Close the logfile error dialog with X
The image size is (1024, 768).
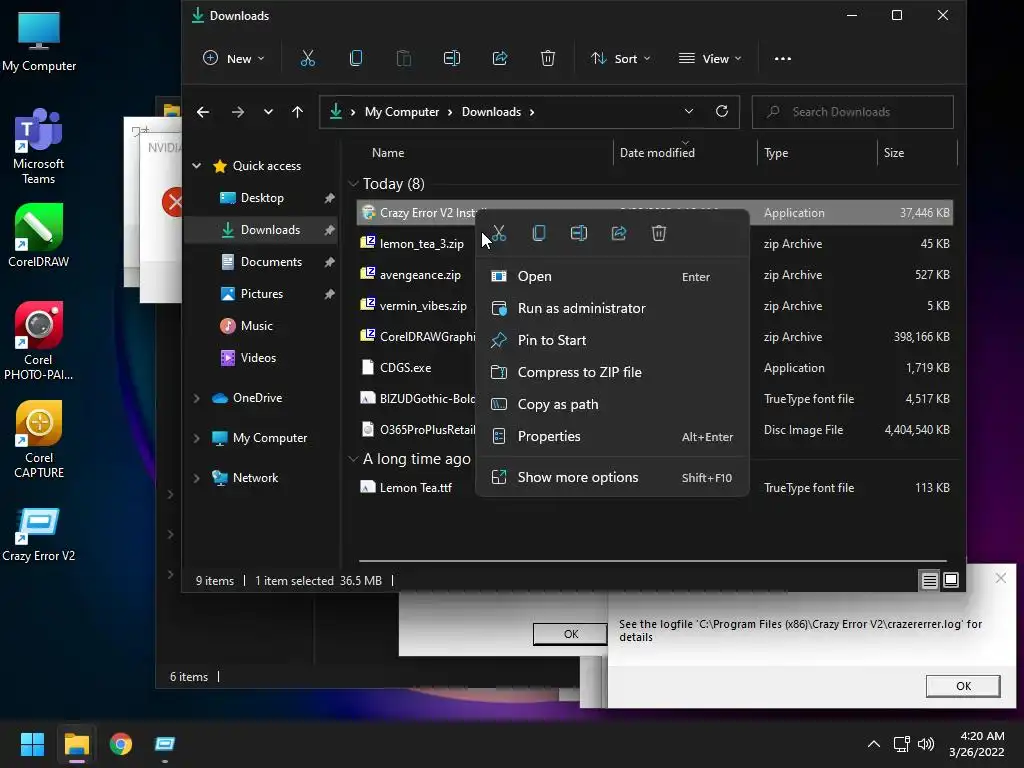(1000, 578)
